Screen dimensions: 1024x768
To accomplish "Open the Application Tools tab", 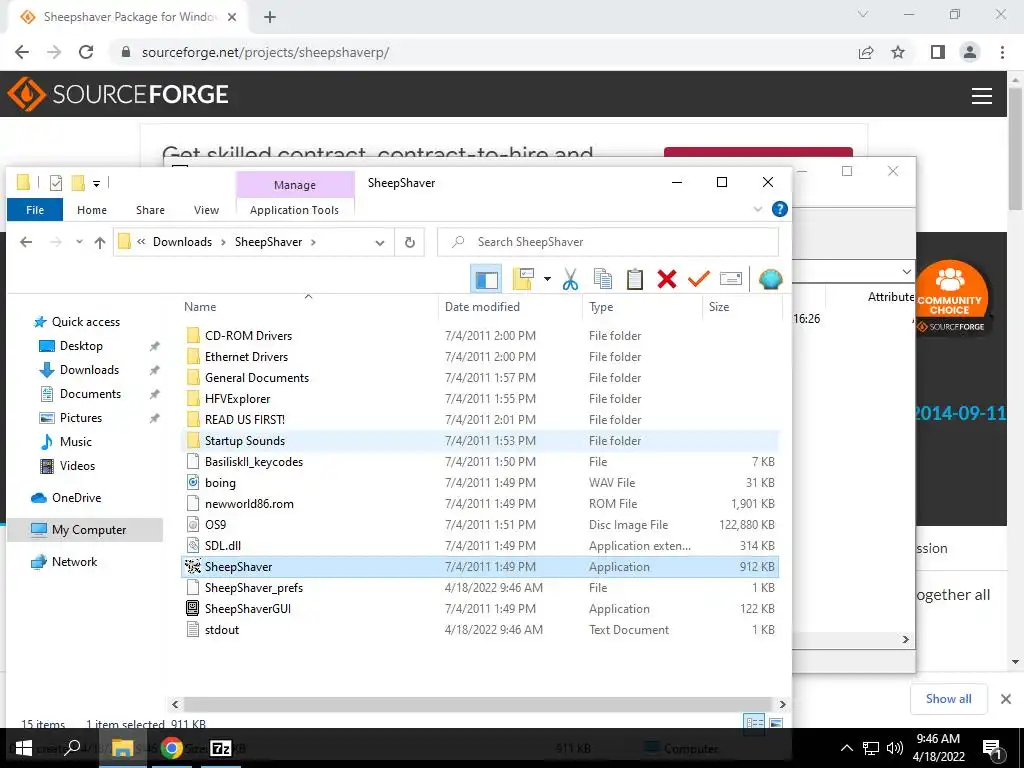I will [294, 210].
